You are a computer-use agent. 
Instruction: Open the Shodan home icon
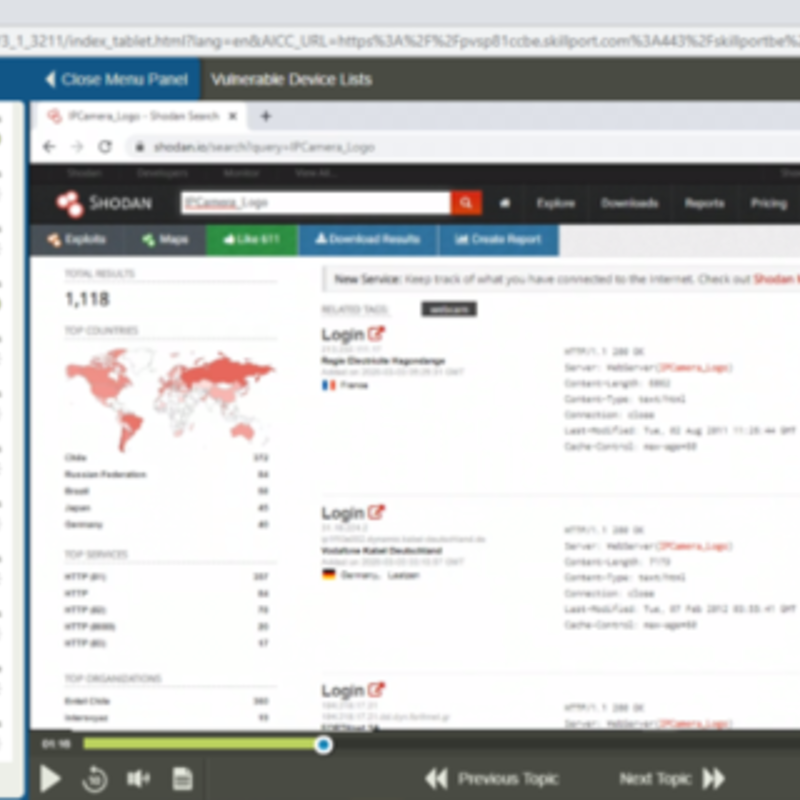505,203
